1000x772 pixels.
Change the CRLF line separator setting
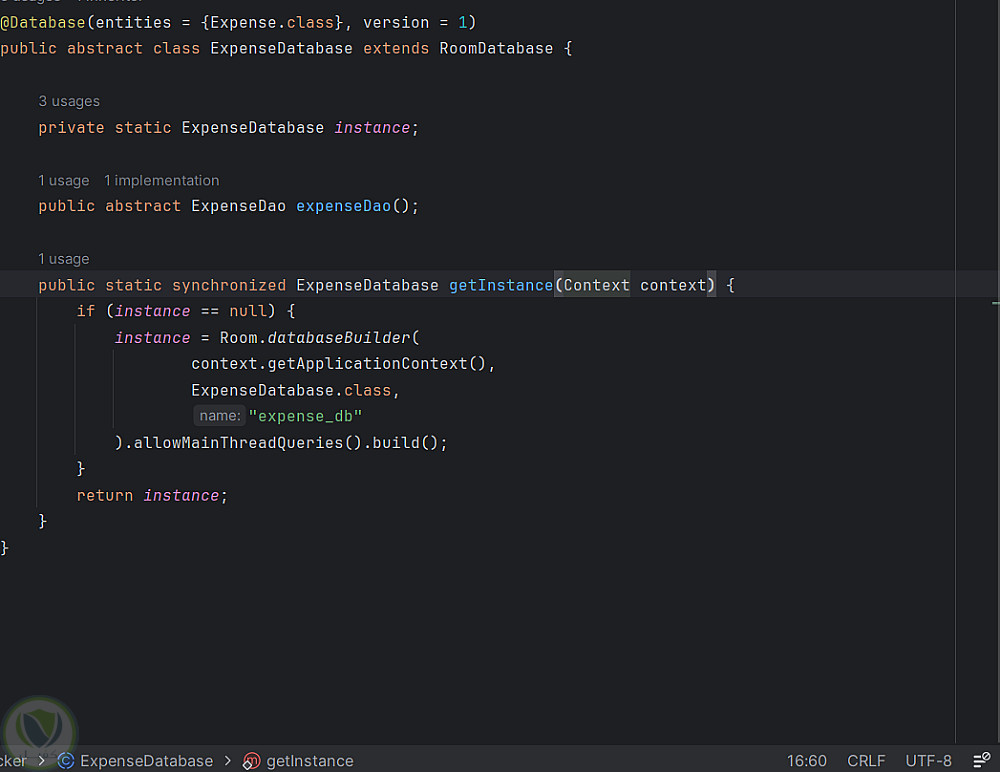pyautogui.click(x=865, y=761)
